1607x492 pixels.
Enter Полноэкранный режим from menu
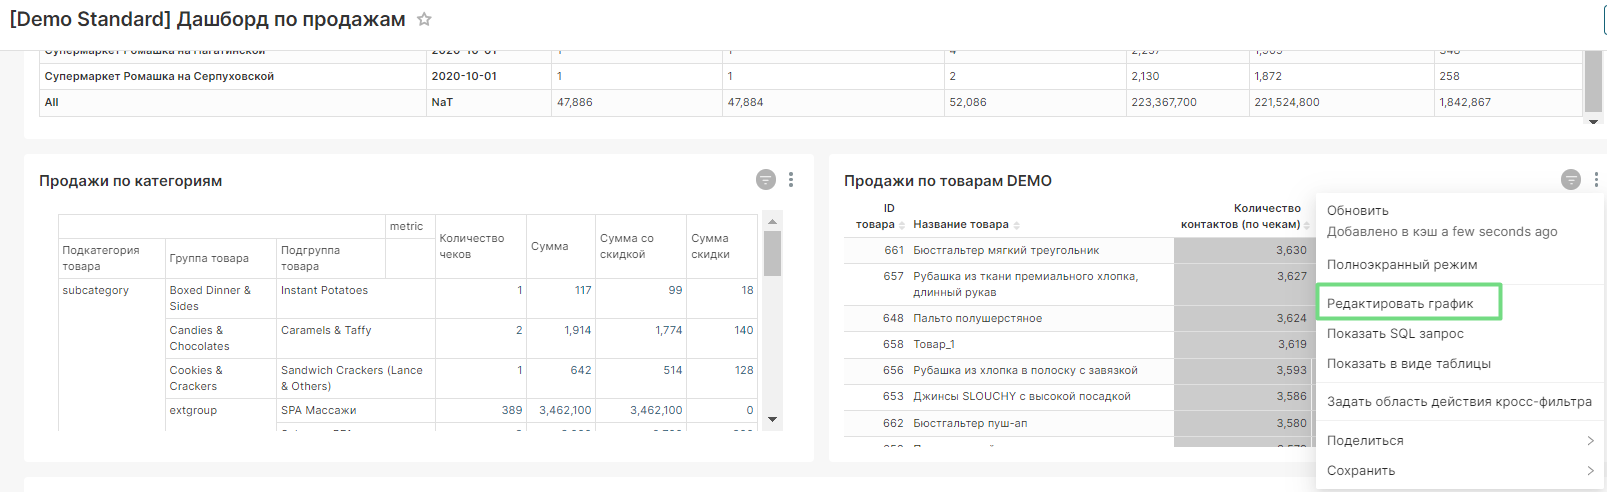1401,265
